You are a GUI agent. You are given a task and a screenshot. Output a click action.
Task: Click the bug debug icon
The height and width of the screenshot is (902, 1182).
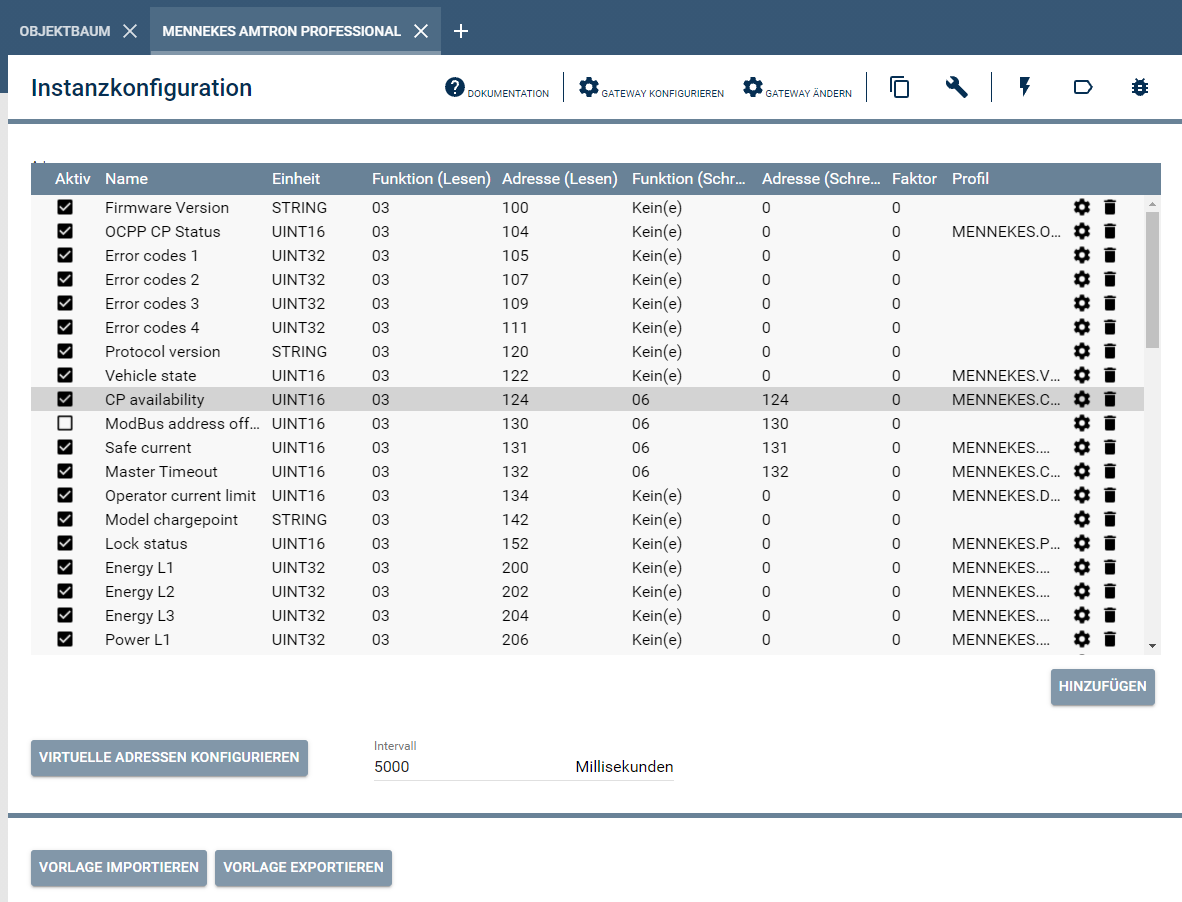[1139, 87]
